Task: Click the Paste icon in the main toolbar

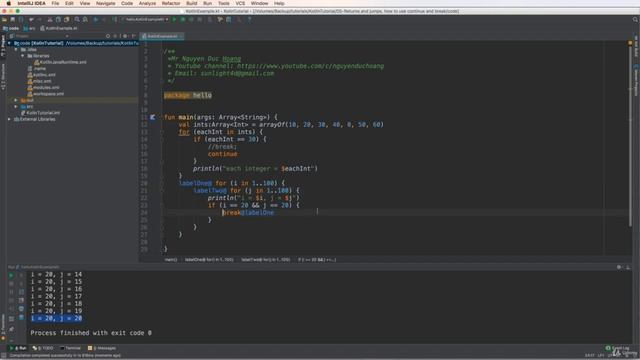Action: point(67,19)
